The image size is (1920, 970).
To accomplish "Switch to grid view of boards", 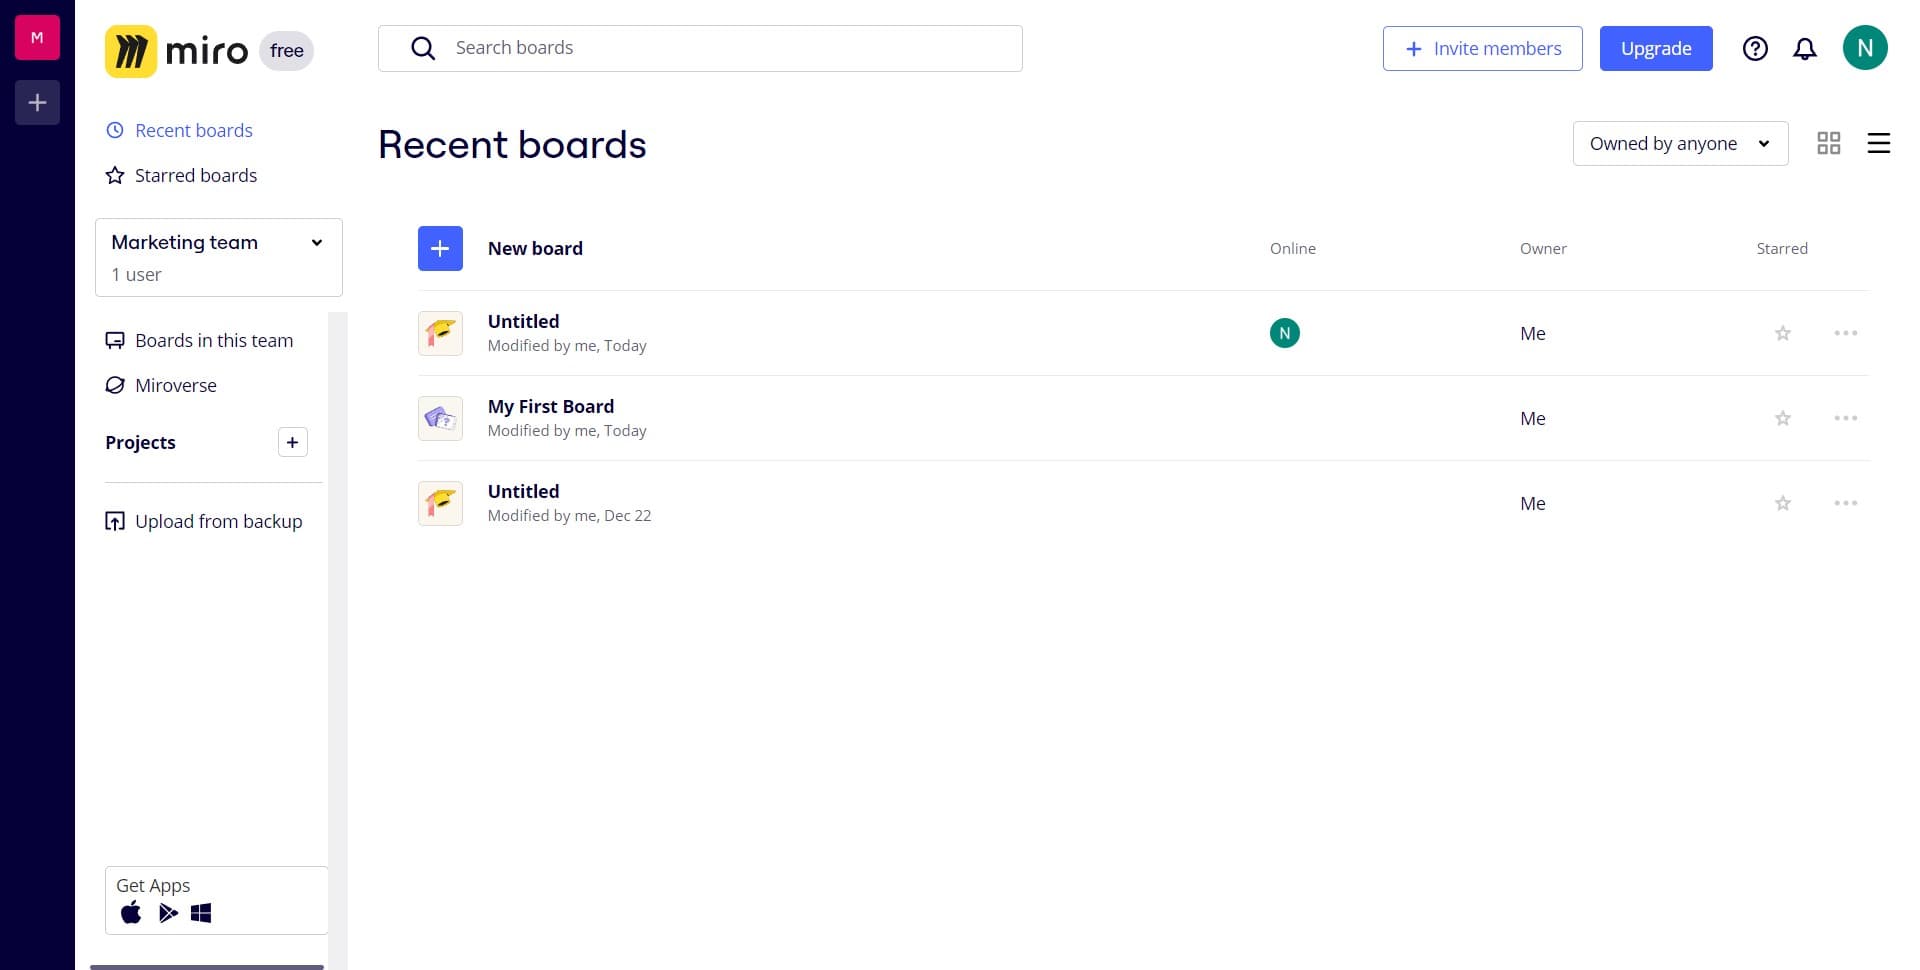I will click(1829, 143).
